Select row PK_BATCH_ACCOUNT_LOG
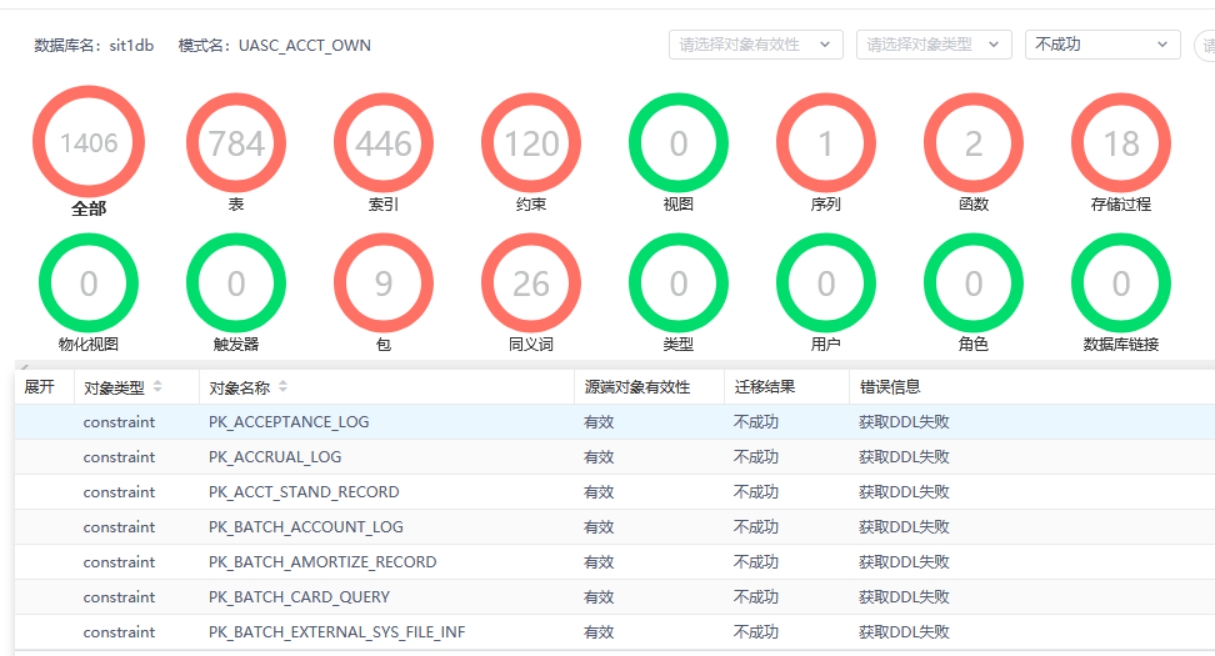 614,527
